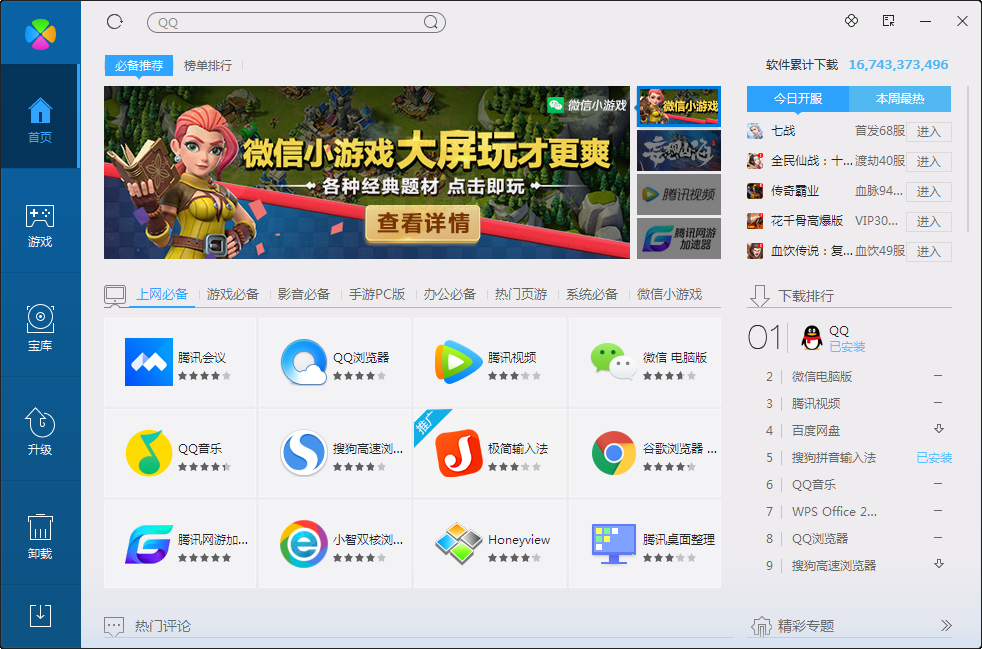The height and width of the screenshot is (649, 982).
Task: Click 查看详情 button on banner
Action: (423, 223)
